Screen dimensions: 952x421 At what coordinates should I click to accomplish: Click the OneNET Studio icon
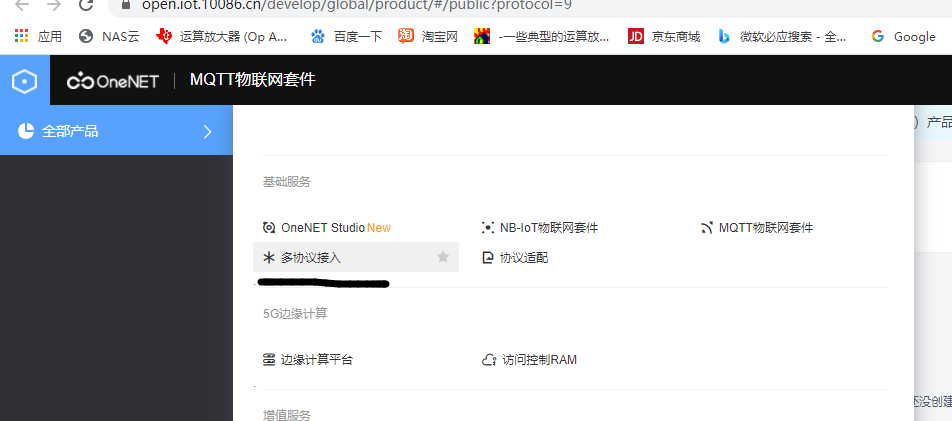(x=269, y=228)
